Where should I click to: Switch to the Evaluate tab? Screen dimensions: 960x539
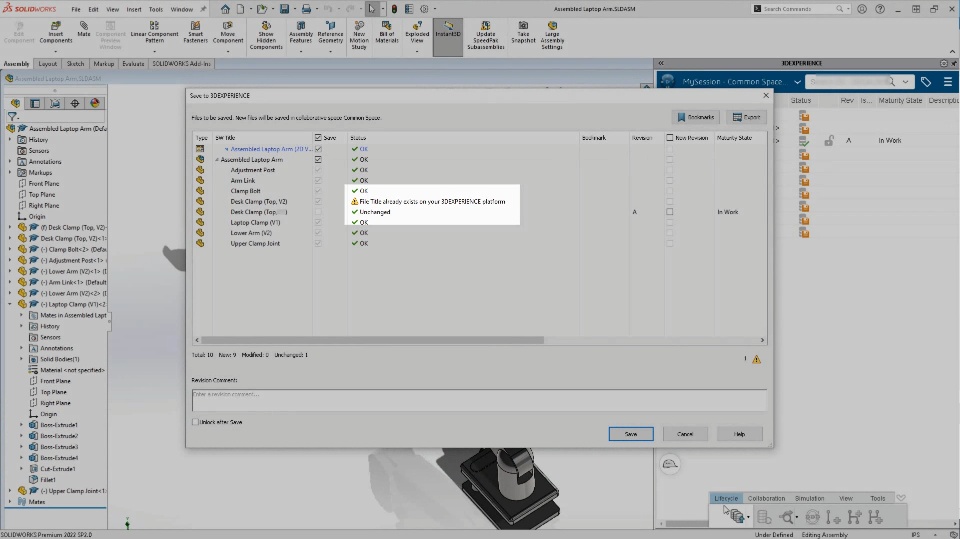pyautogui.click(x=133, y=64)
